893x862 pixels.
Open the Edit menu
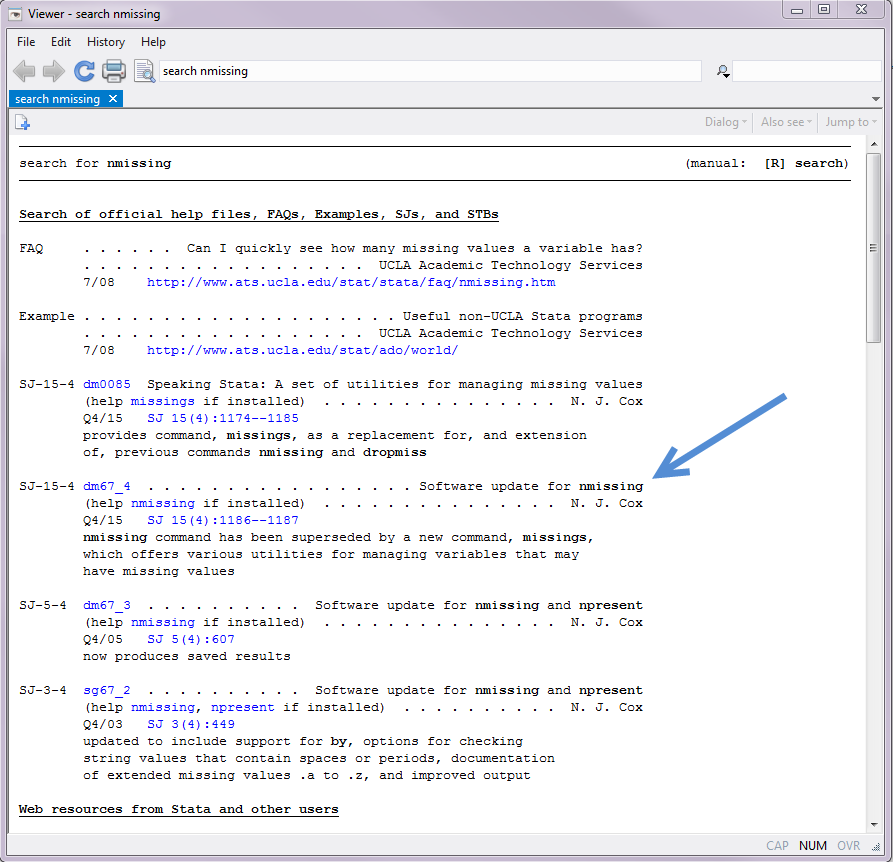(60, 42)
